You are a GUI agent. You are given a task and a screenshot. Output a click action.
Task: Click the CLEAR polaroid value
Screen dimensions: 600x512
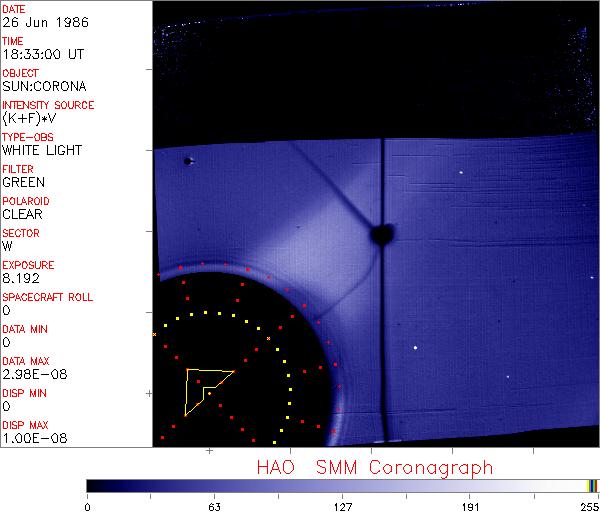click(x=22, y=214)
